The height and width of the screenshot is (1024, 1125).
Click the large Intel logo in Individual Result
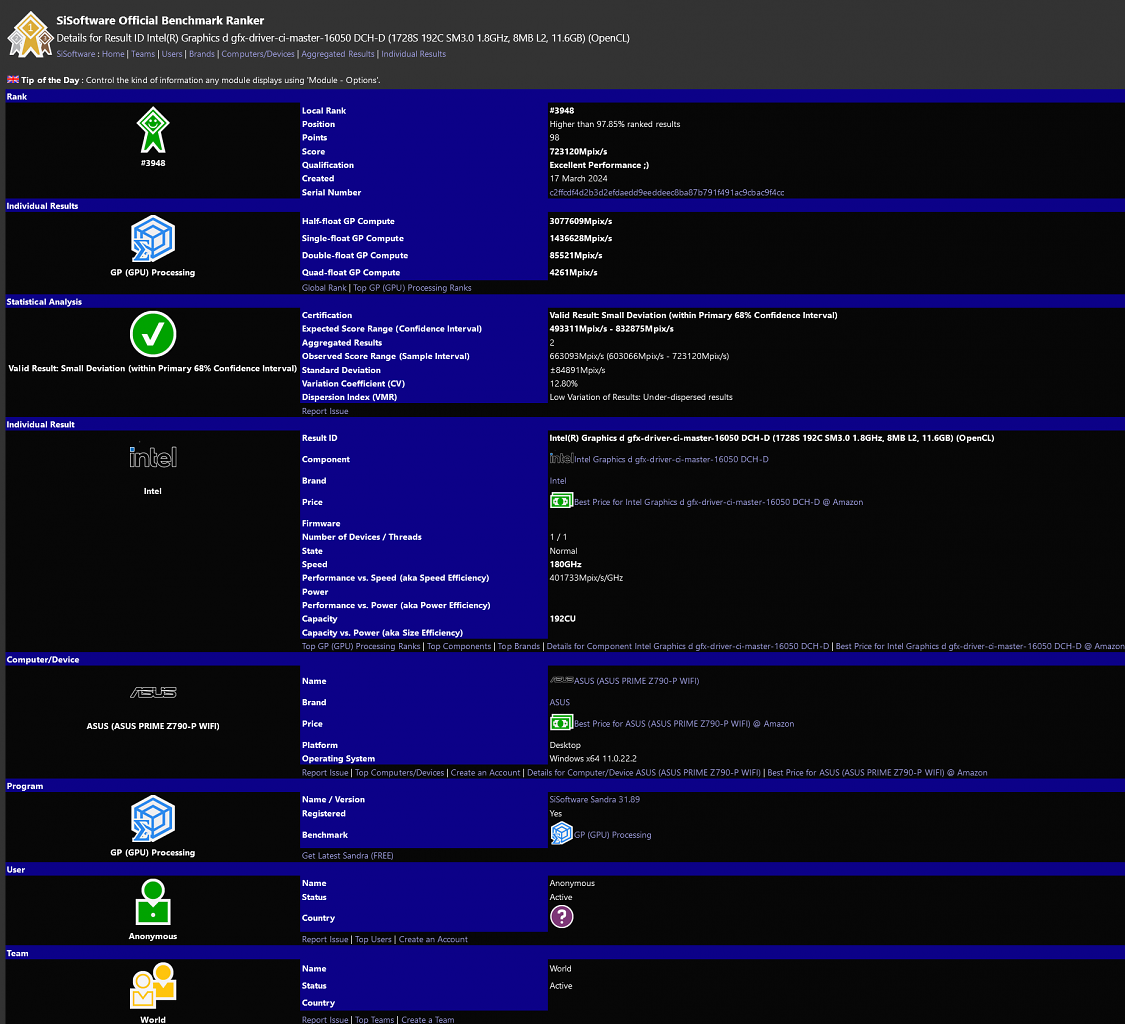[x=153, y=456]
